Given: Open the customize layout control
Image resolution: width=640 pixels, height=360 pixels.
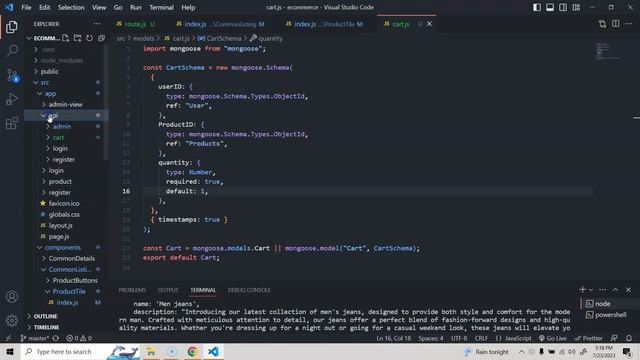Looking at the screenshot, I should [x=576, y=7].
